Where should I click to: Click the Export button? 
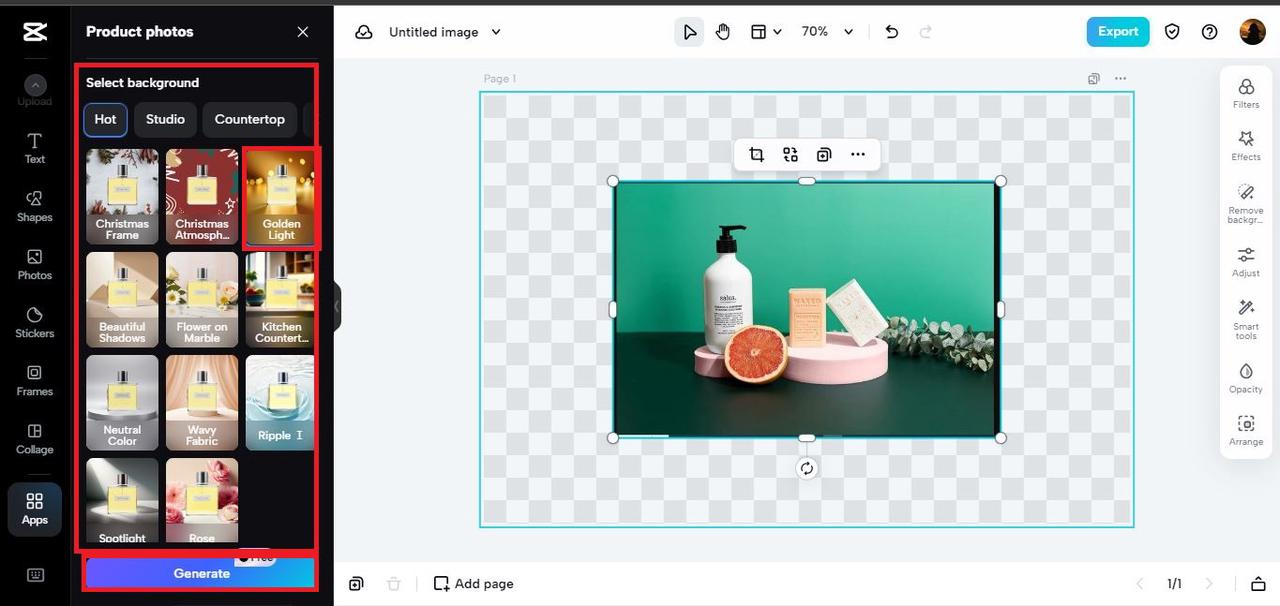click(x=1118, y=31)
